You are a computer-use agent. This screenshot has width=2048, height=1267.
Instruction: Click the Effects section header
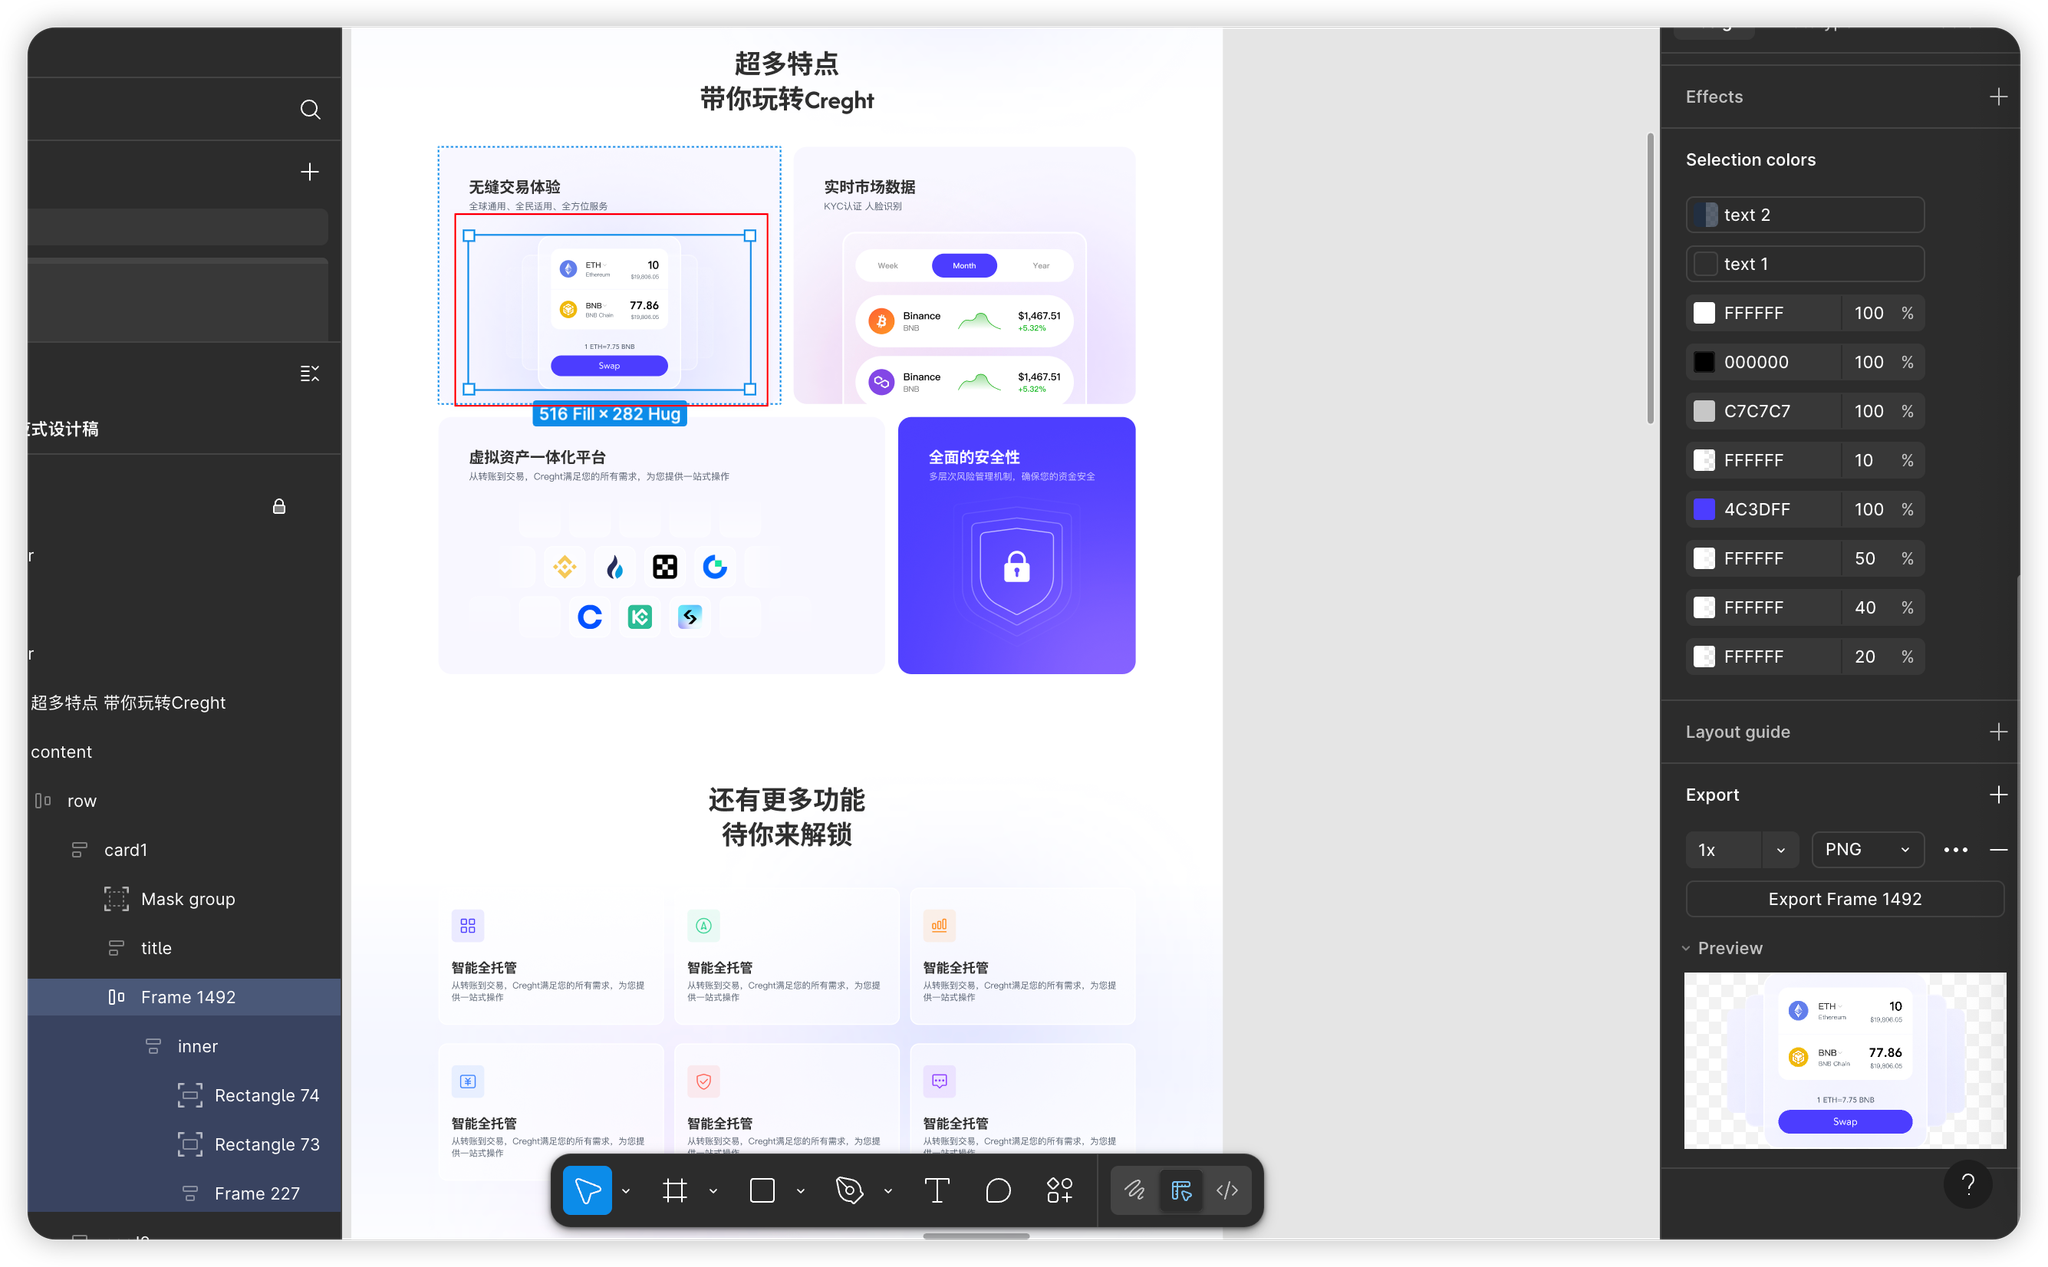point(1714,97)
